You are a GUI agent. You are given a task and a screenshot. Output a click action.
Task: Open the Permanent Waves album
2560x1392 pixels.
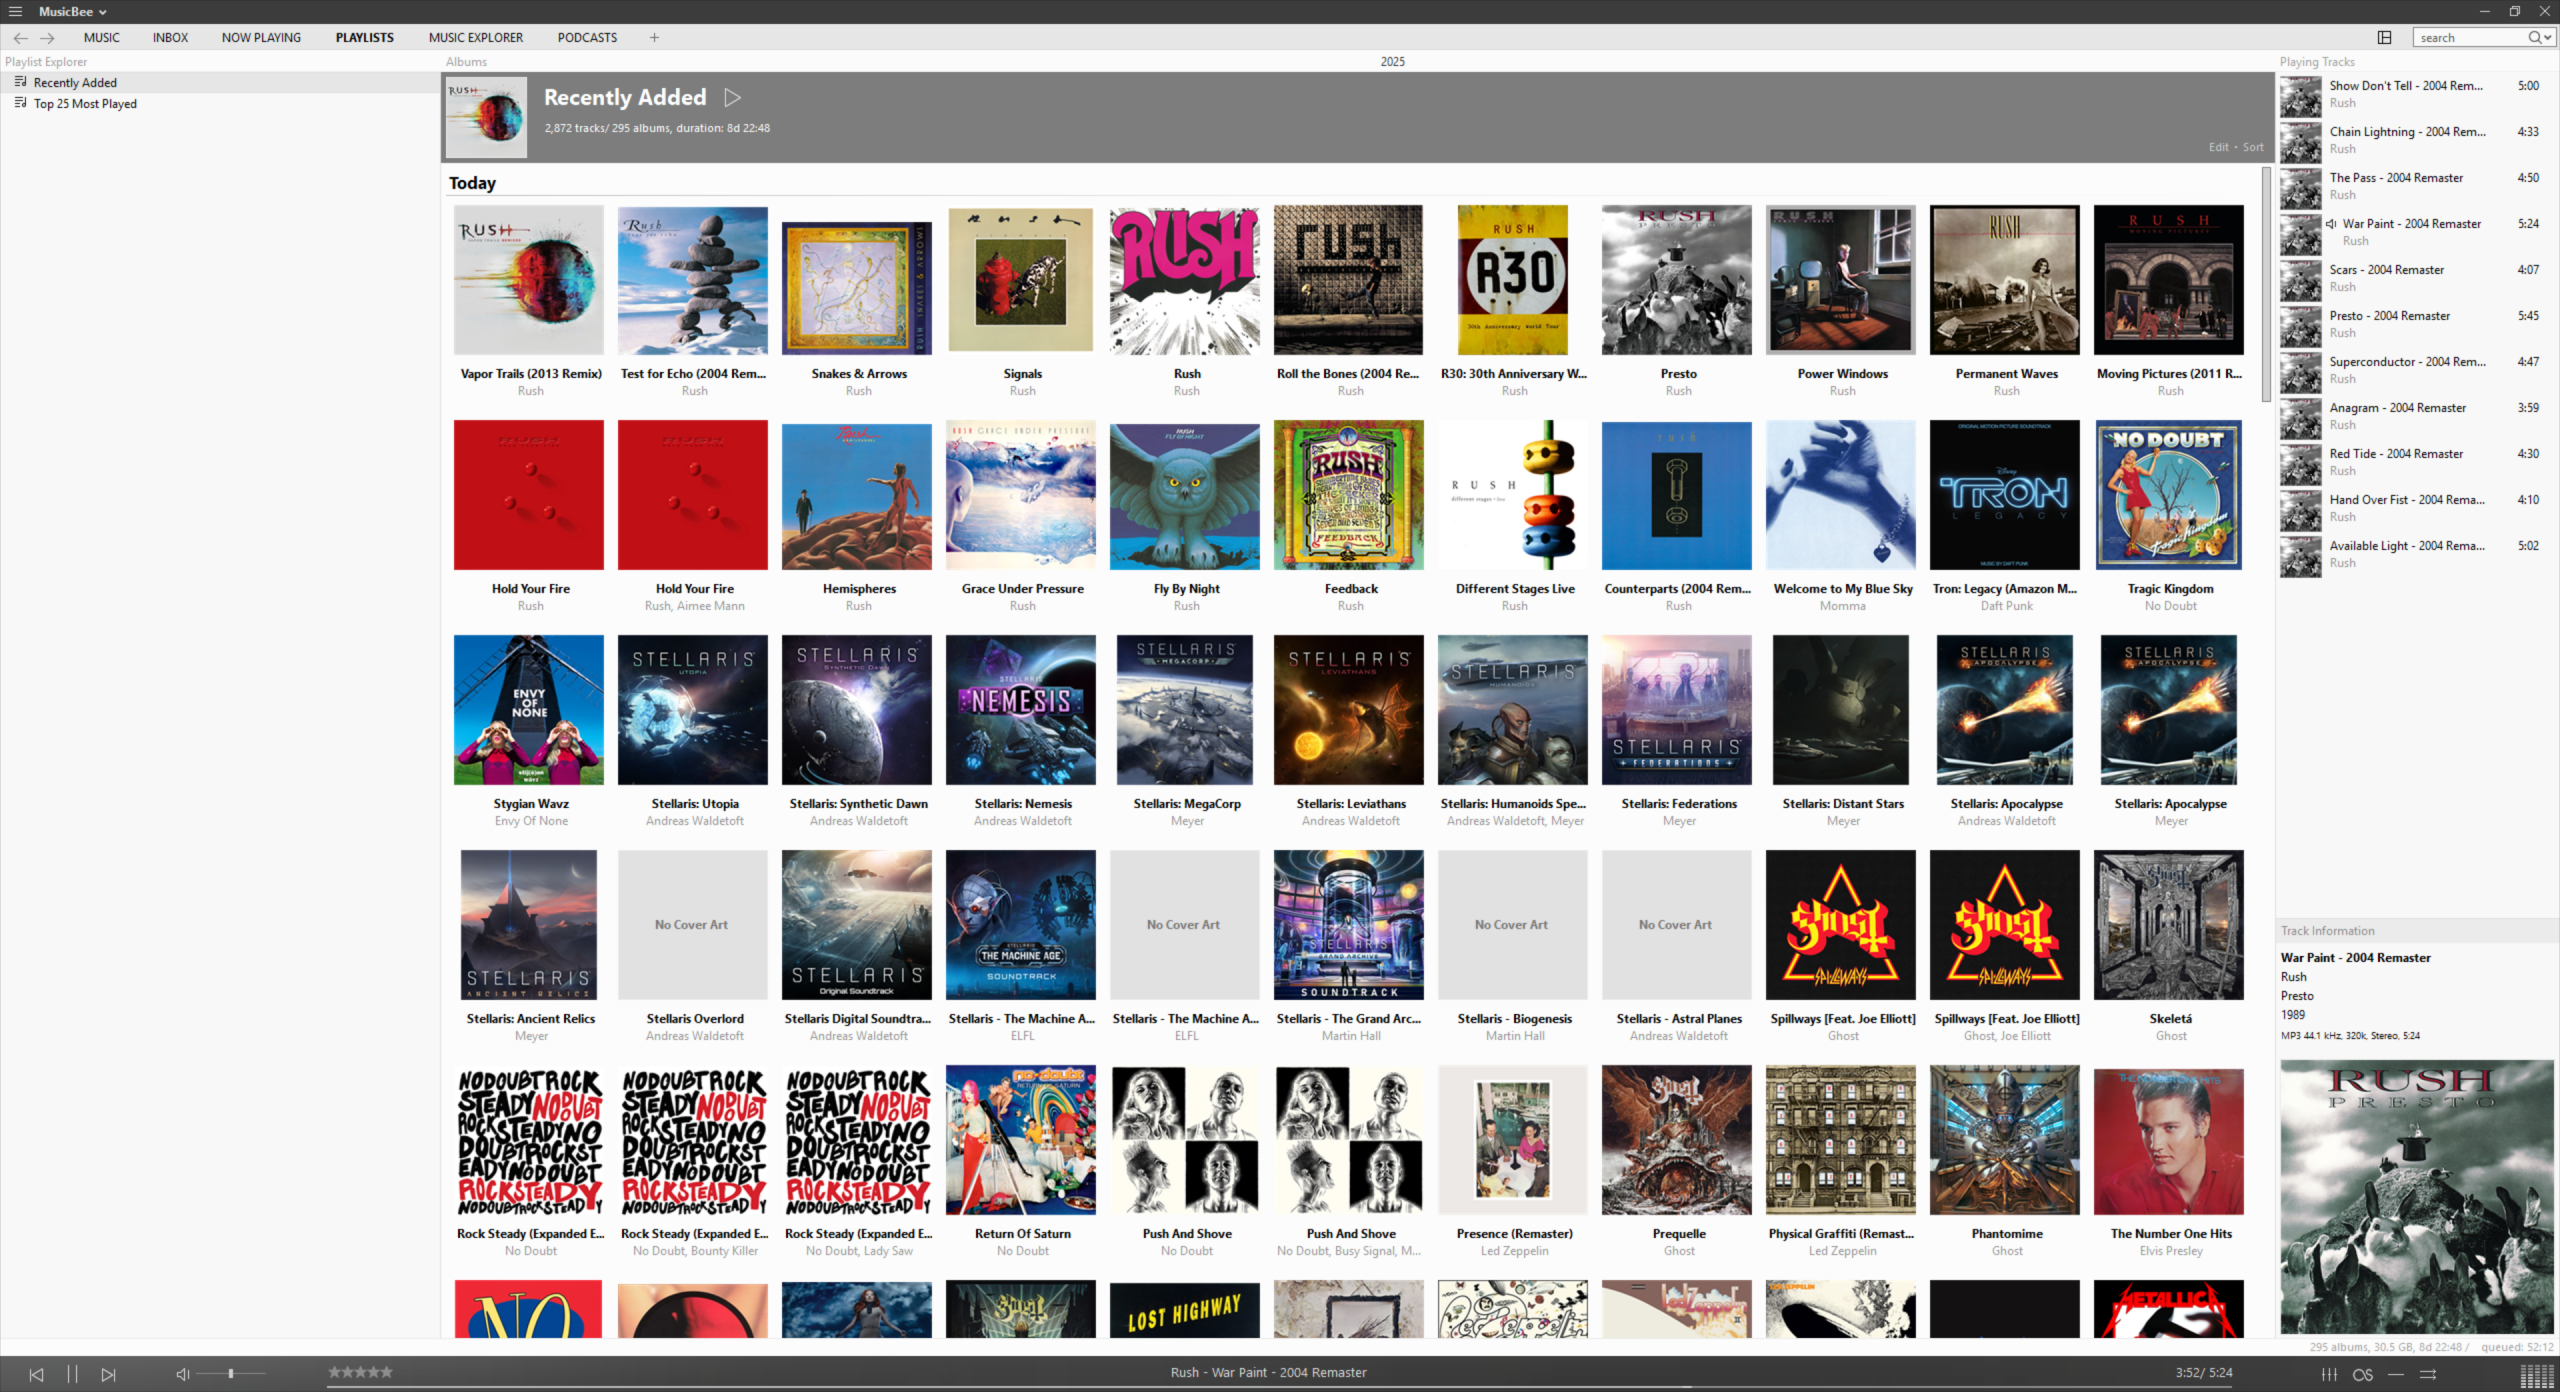(x=2005, y=280)
